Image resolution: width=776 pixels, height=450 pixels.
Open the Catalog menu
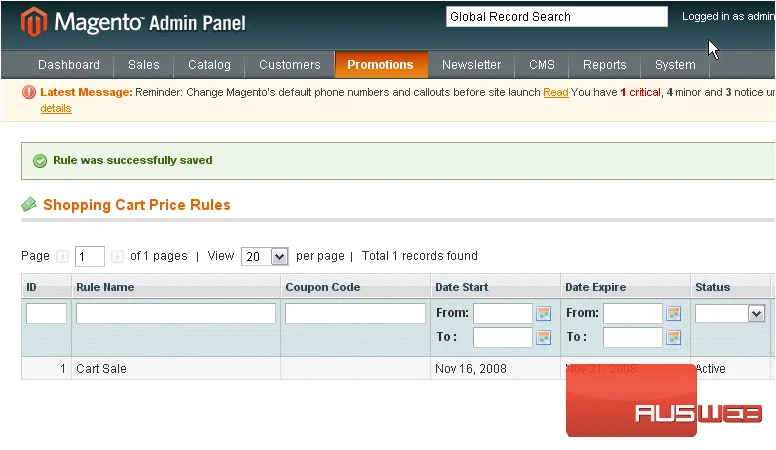[209, 65]
